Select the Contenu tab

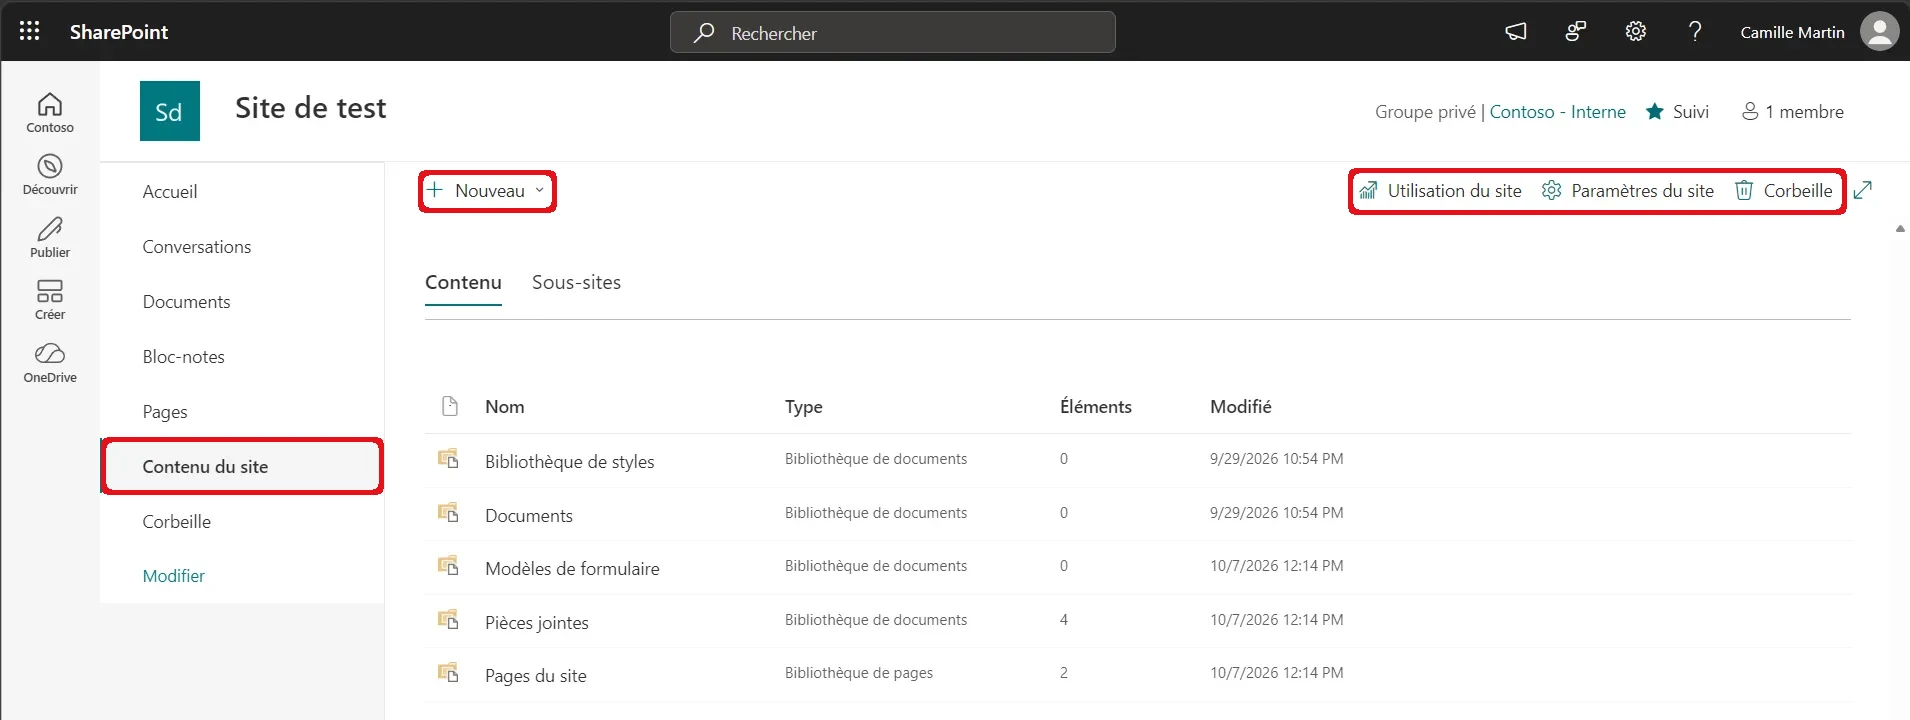pos(463,283)
